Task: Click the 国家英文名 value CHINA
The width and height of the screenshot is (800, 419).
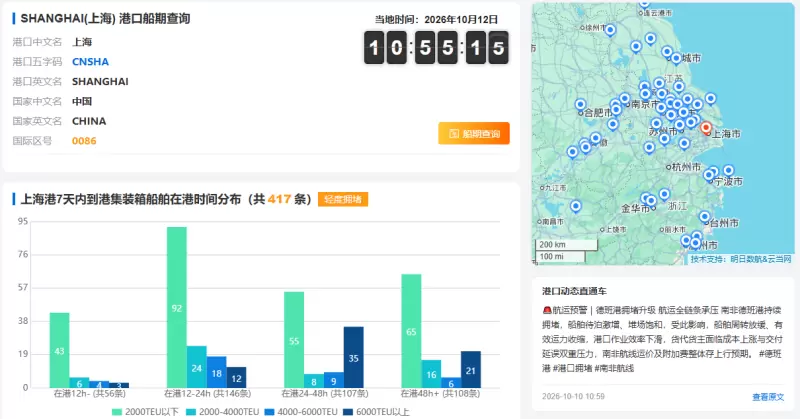Action: (89, 121)
